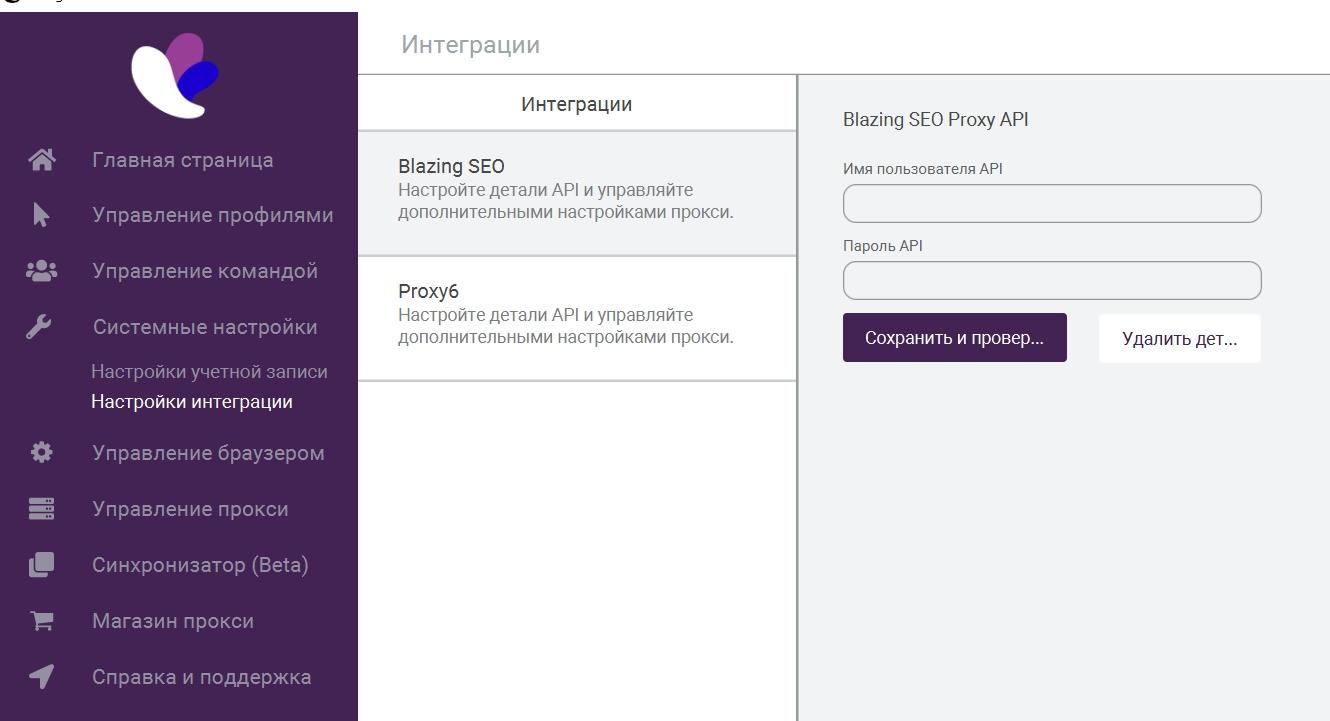Open Синхронизатор (Beta) page
Screen dimensions: 1330x721
(200, 565)
